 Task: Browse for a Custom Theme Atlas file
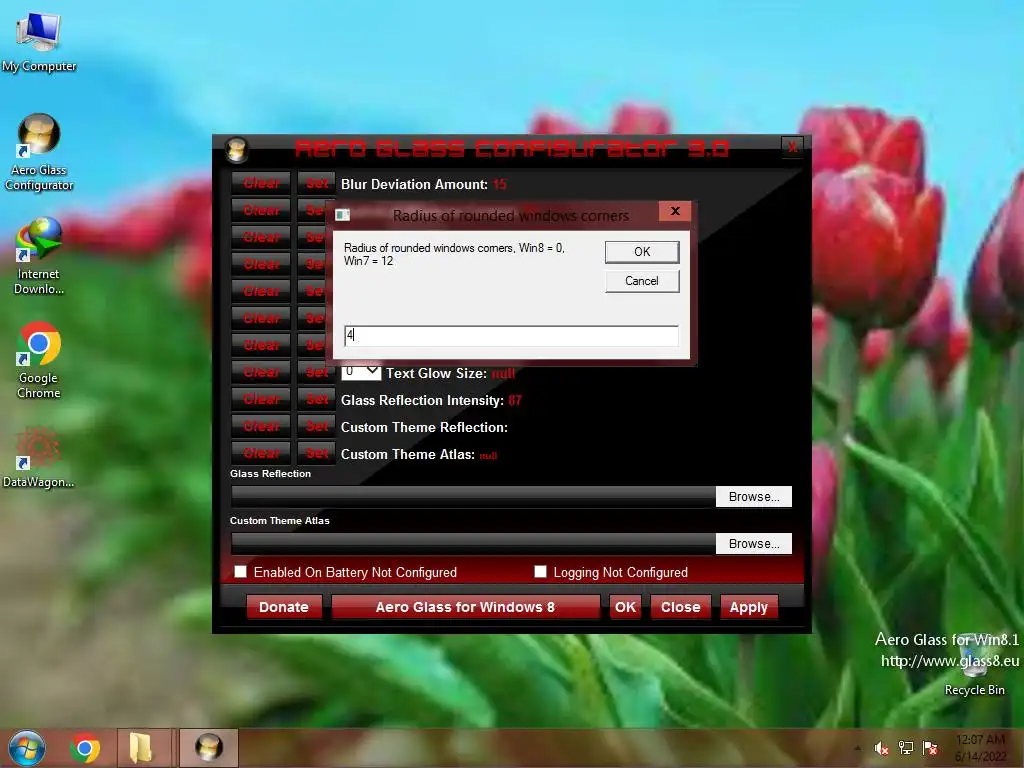(x=754, y=543)
